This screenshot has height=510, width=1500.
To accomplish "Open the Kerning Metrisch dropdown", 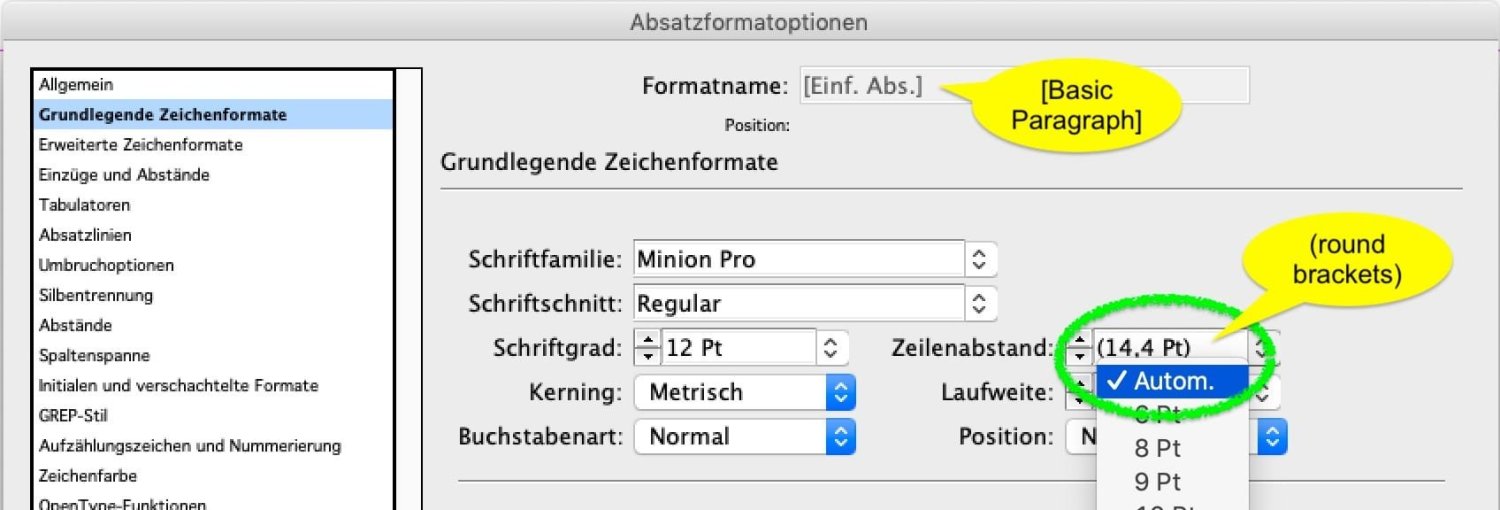I will [841, 392].
